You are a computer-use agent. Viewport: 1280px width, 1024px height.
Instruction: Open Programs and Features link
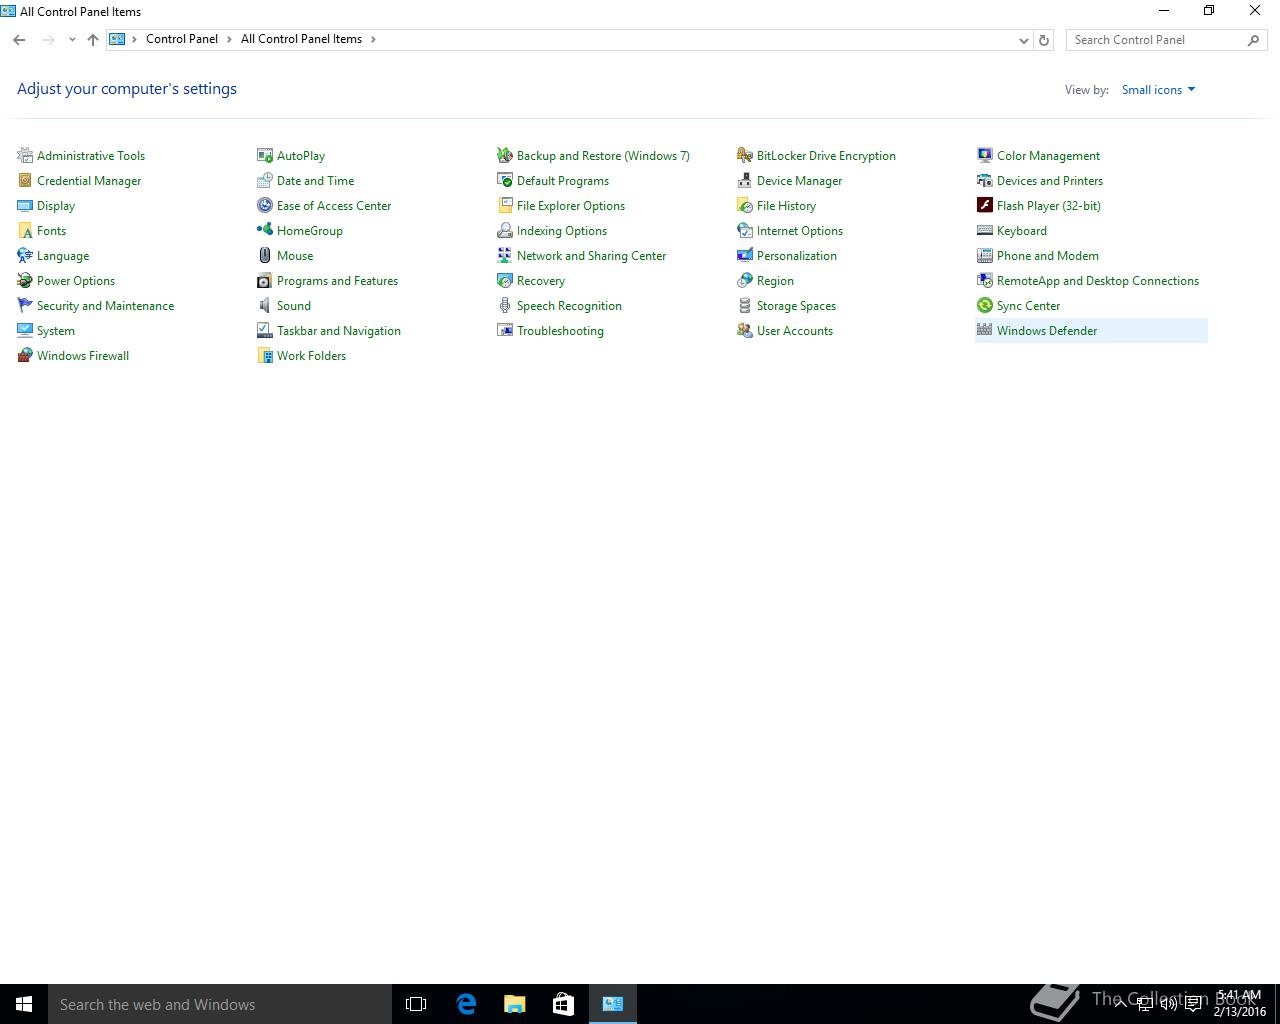pyautogui.click(x=337, y=281)
